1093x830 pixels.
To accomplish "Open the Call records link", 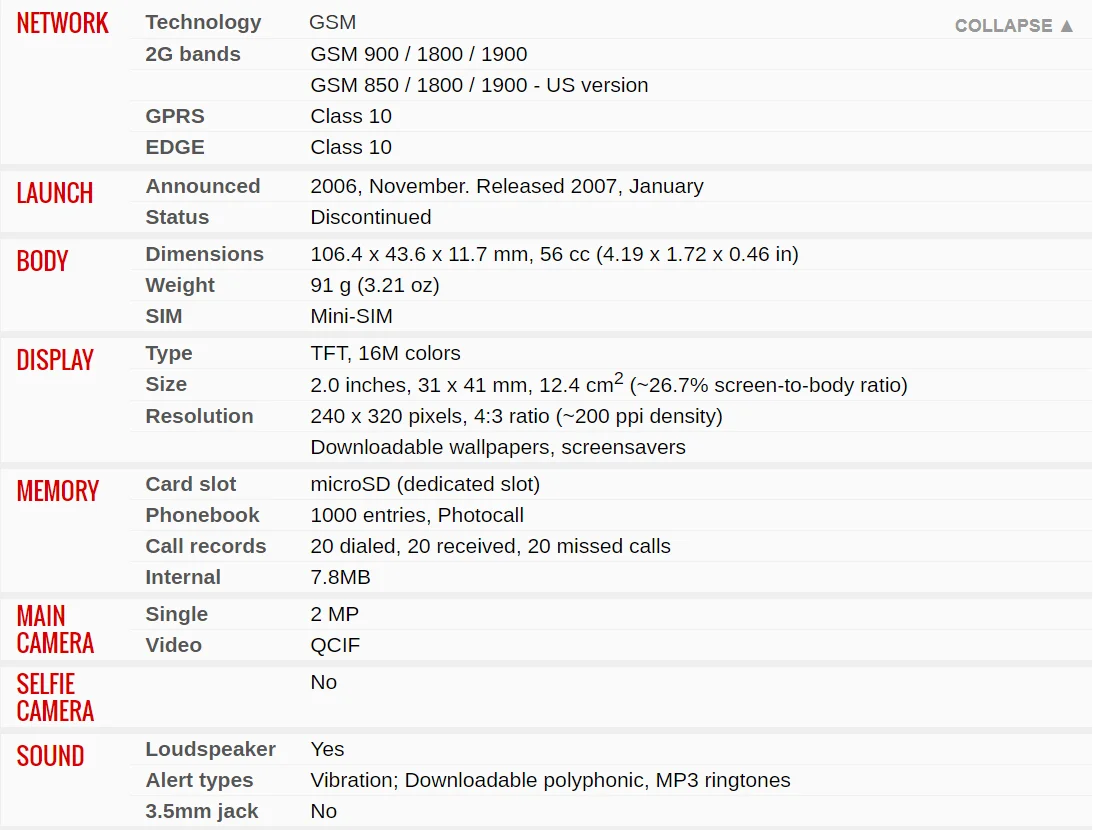I will (206, 546).
